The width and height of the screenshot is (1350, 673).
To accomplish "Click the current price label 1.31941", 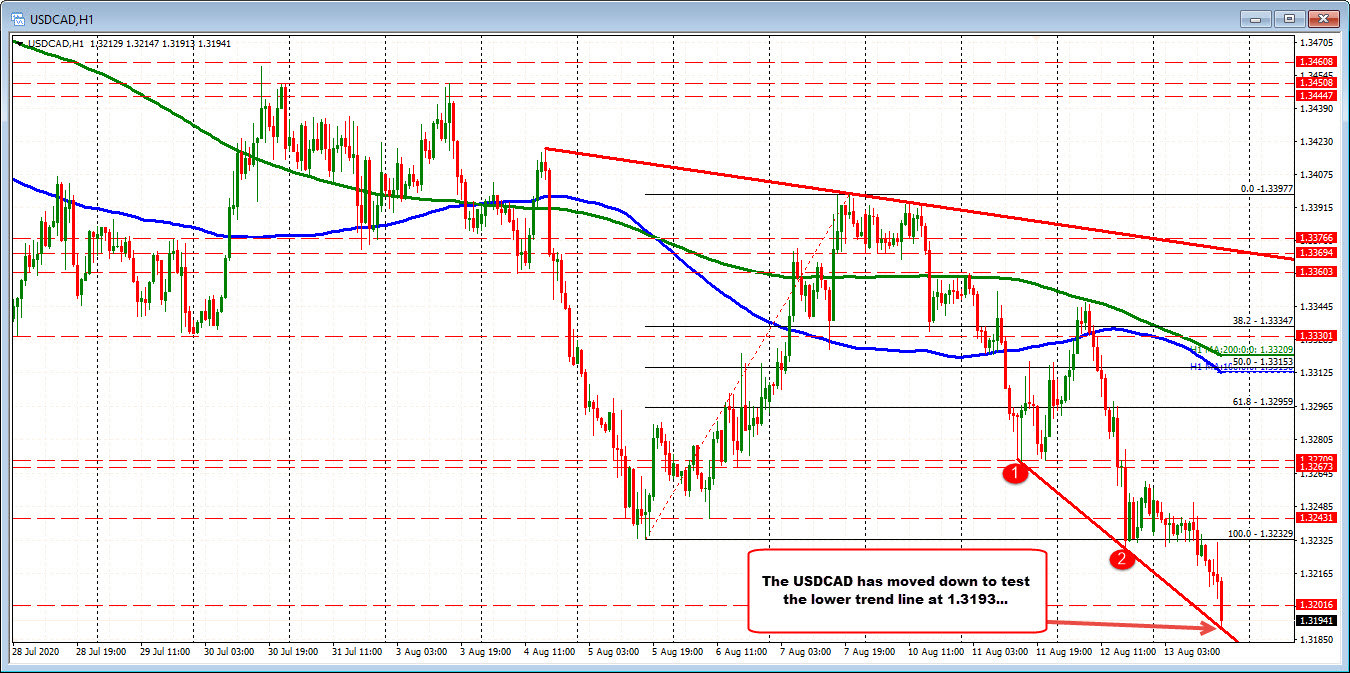I will pyautogui.click(x=1315, y=621).
